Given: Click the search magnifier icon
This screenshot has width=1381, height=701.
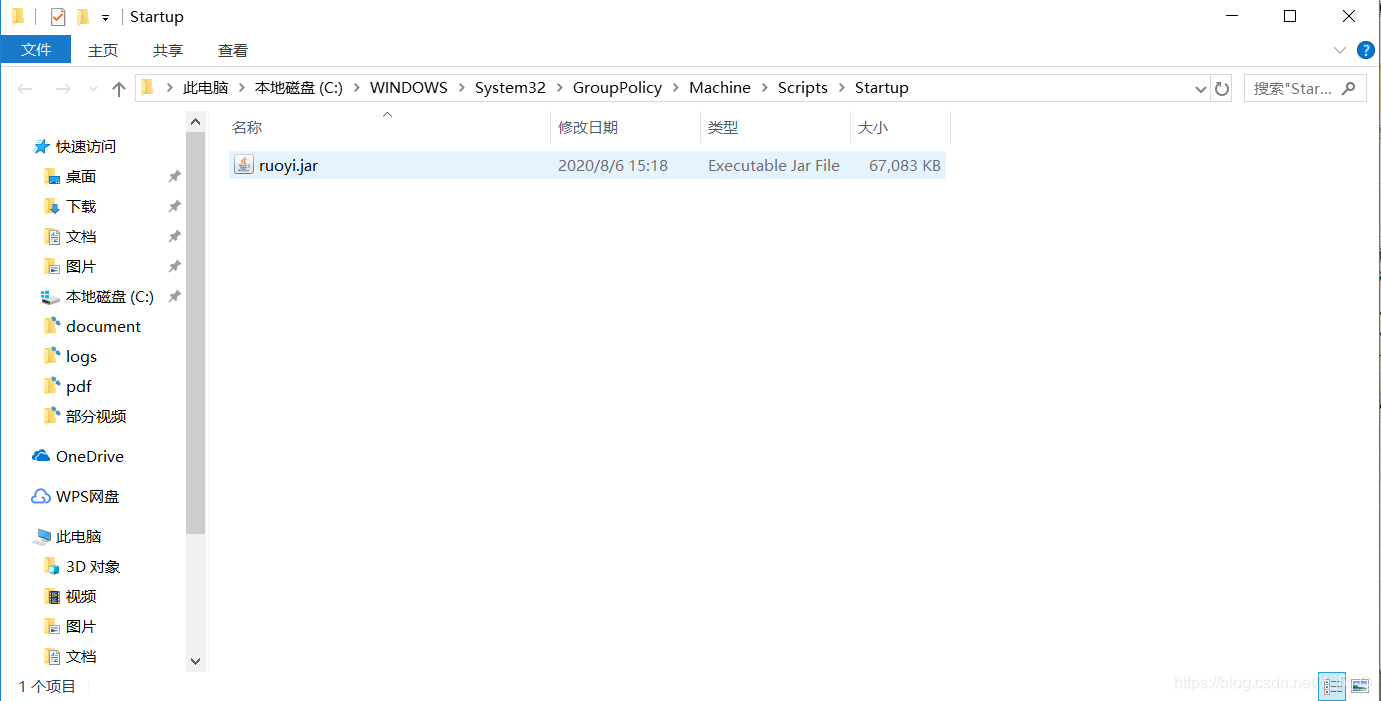Looking at the screenshot, I should [x=1348, y=88].
